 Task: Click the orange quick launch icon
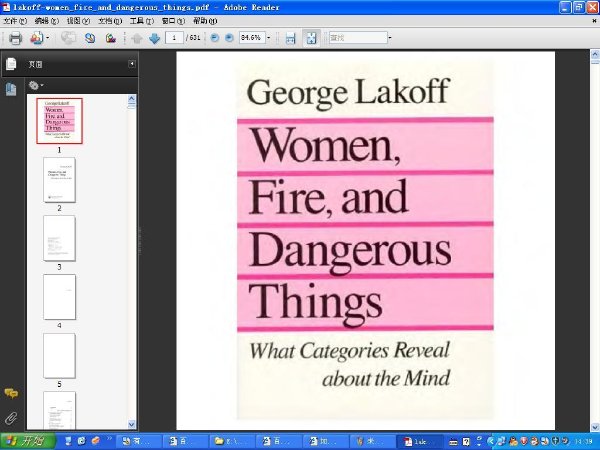pyautogui.click(x=95, y=441)
